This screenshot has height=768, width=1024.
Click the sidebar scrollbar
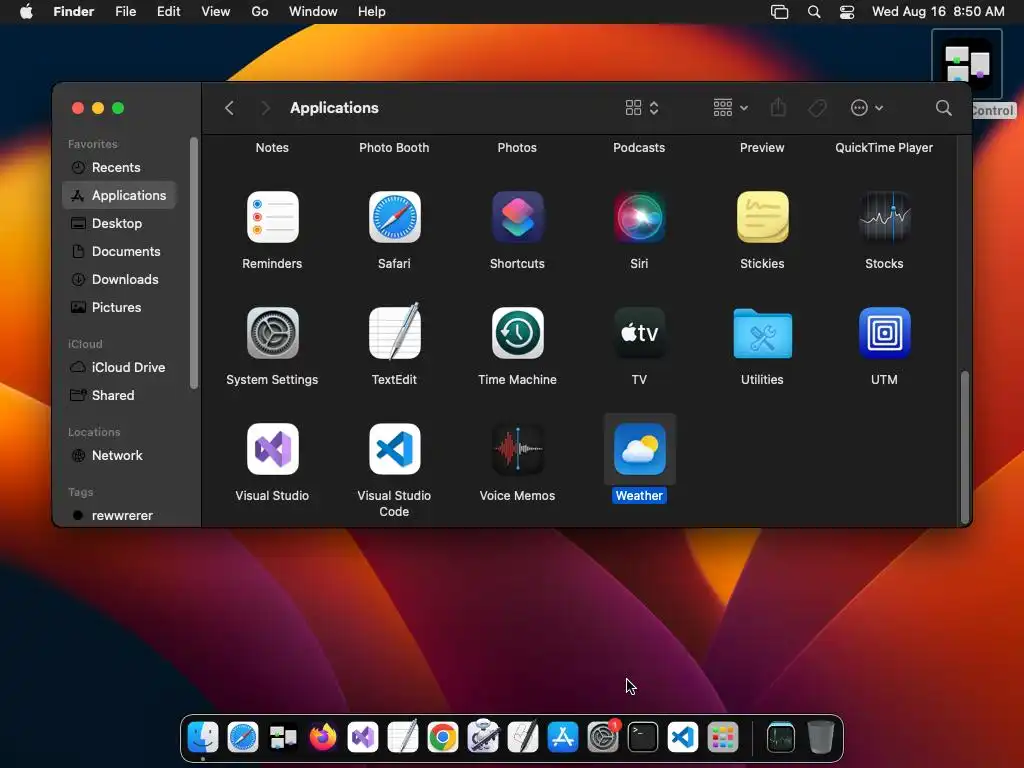click(x=193, y=263)
